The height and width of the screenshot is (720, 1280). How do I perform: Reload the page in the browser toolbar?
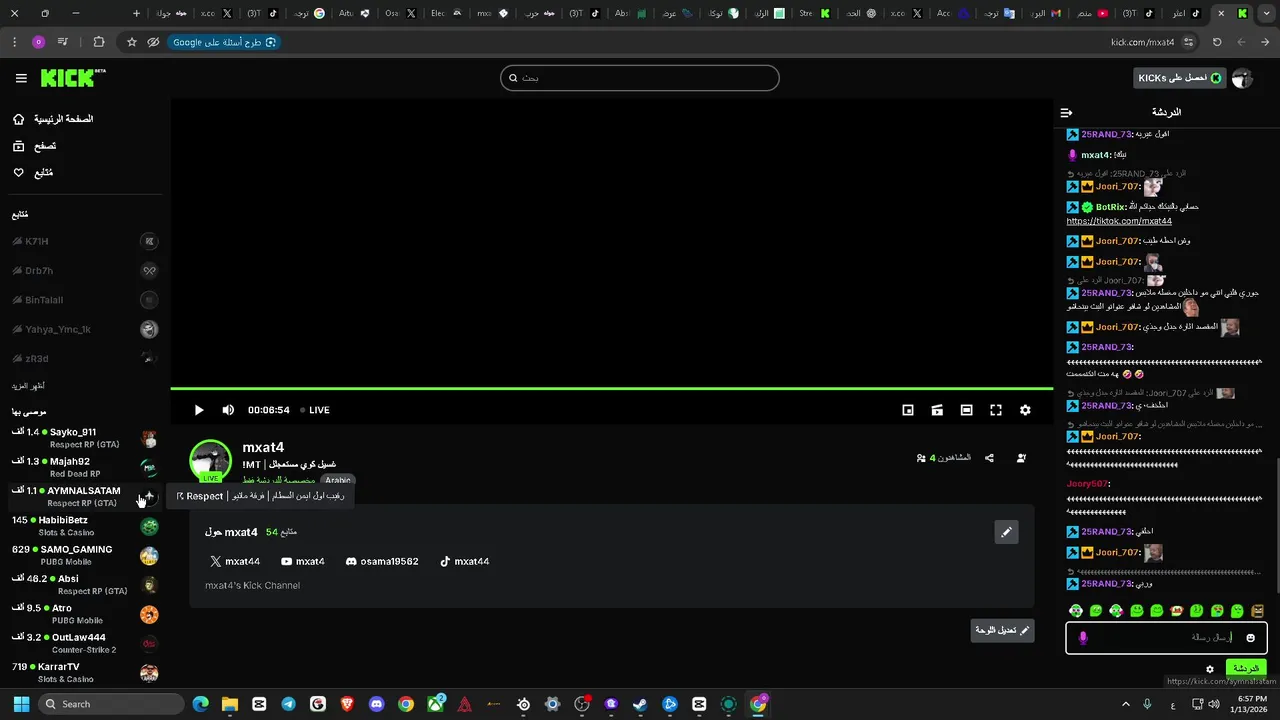pyautogui.click(x=1217, y=42)
